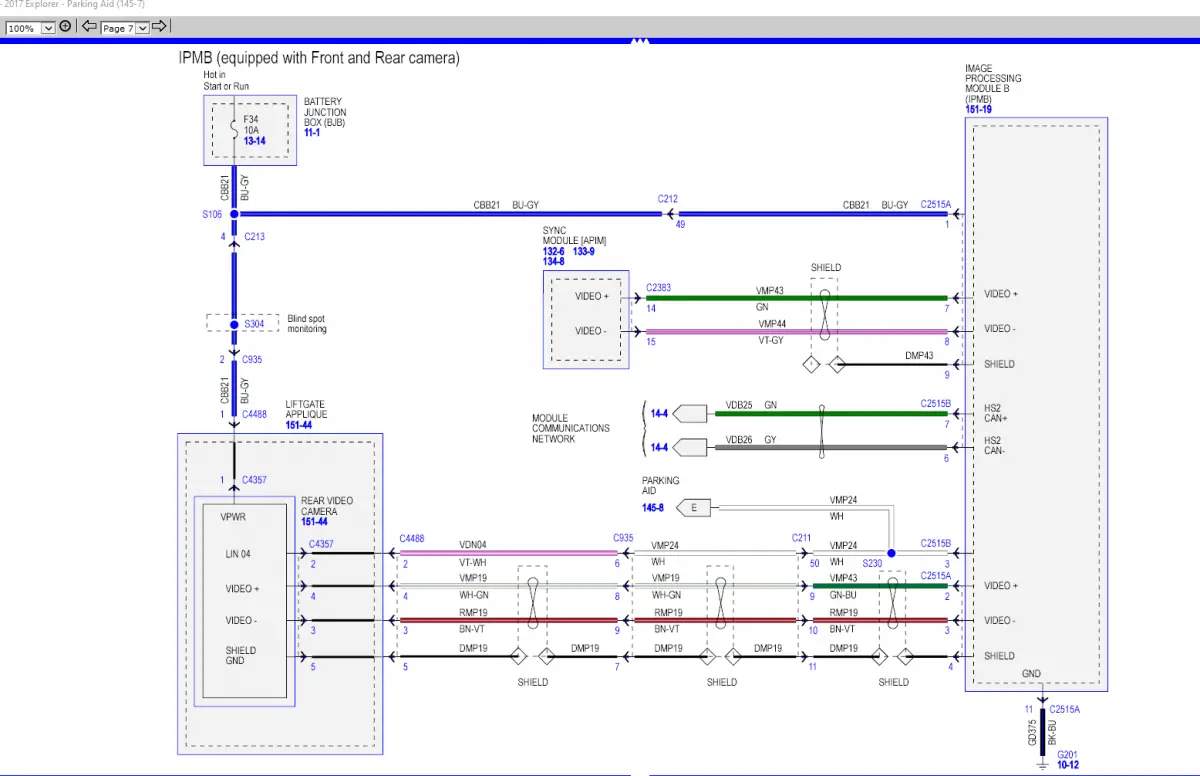Open SYNC module reference 132-6
1200x776 pixels.
[x=554, y=251]
